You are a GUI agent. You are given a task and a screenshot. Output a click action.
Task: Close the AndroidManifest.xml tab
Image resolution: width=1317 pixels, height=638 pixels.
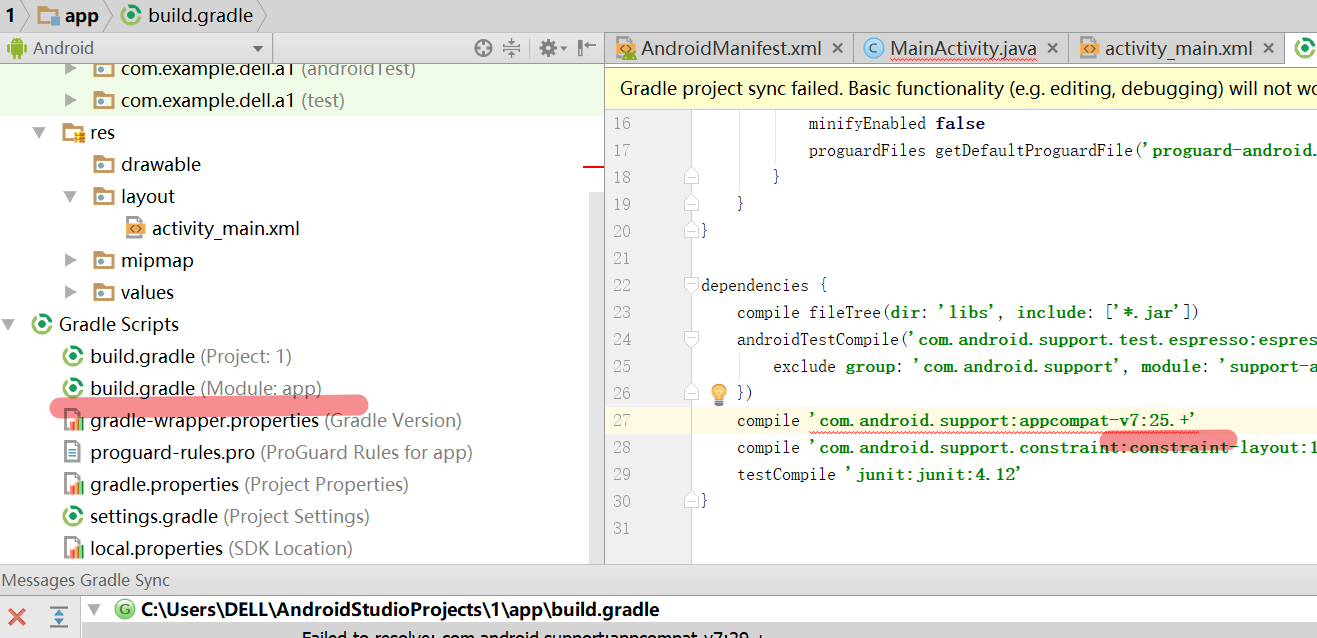tap(837, 48)
